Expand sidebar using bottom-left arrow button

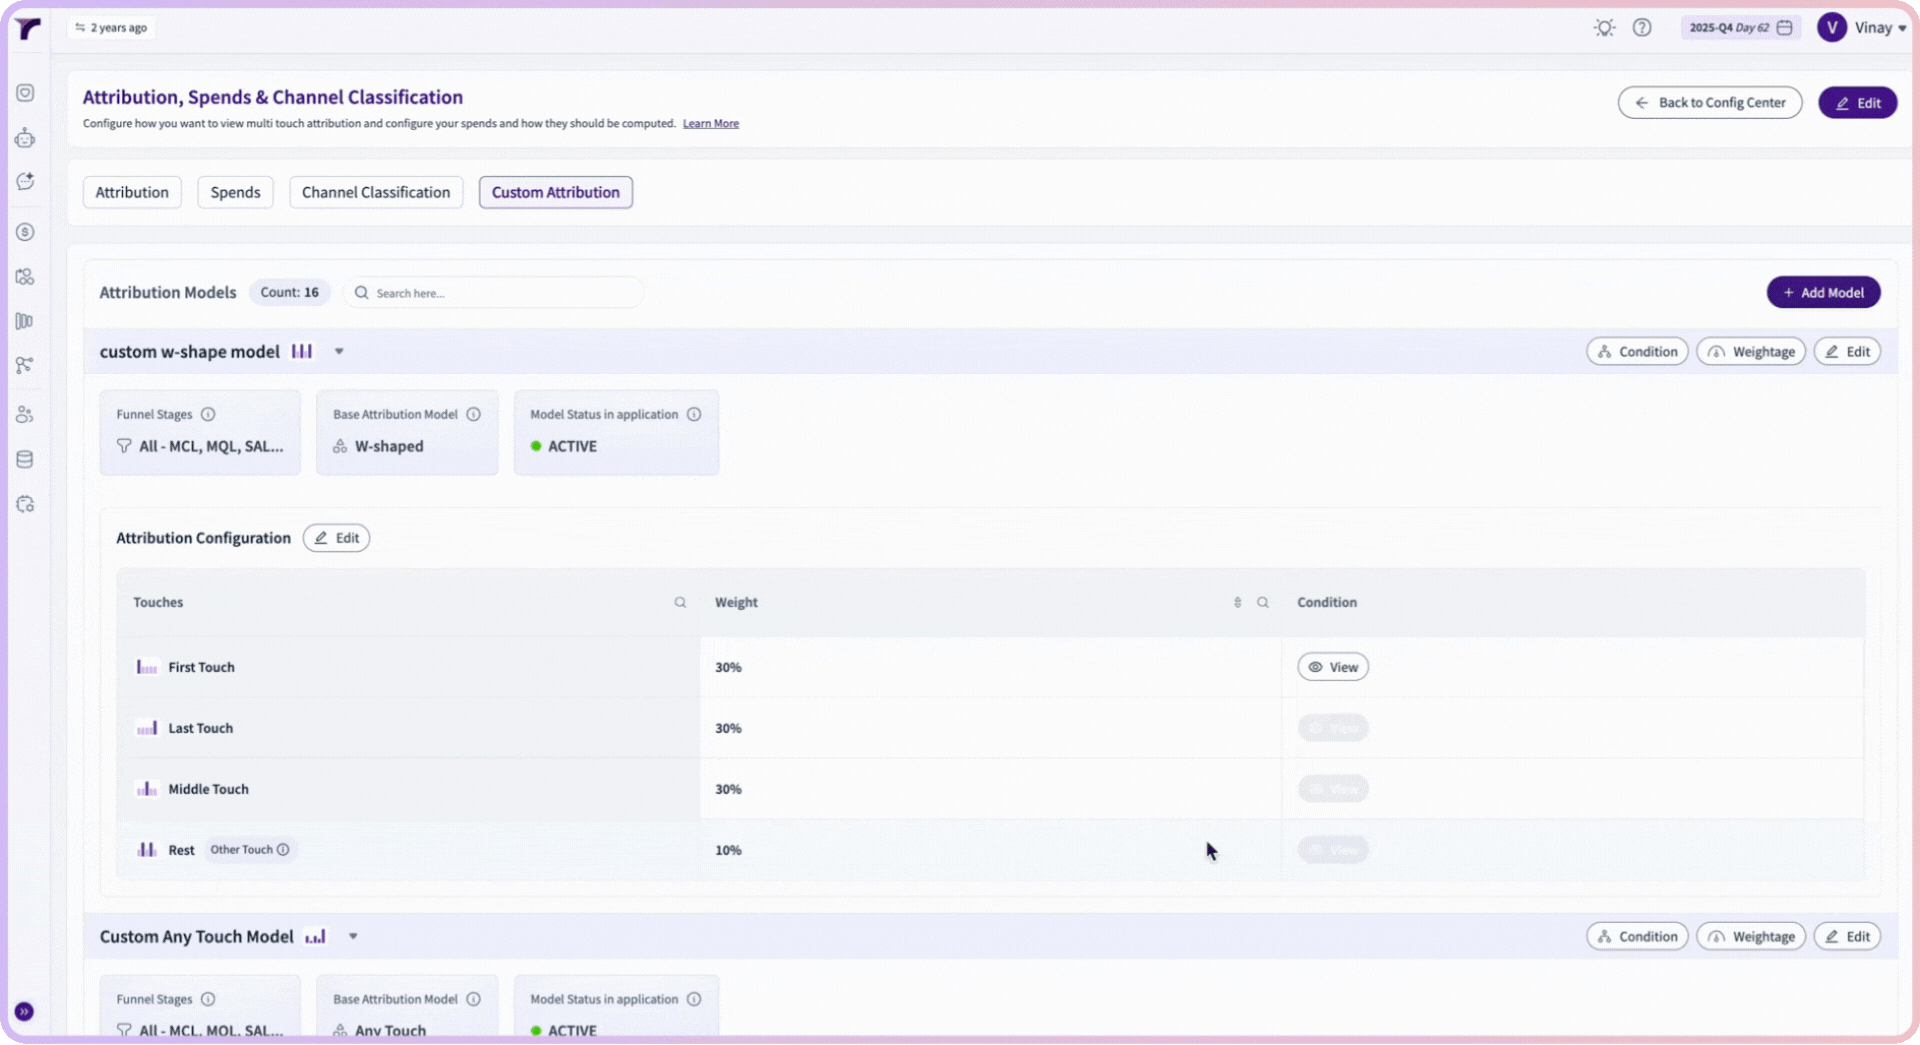pyautogui.click(x=24, y=1012)
